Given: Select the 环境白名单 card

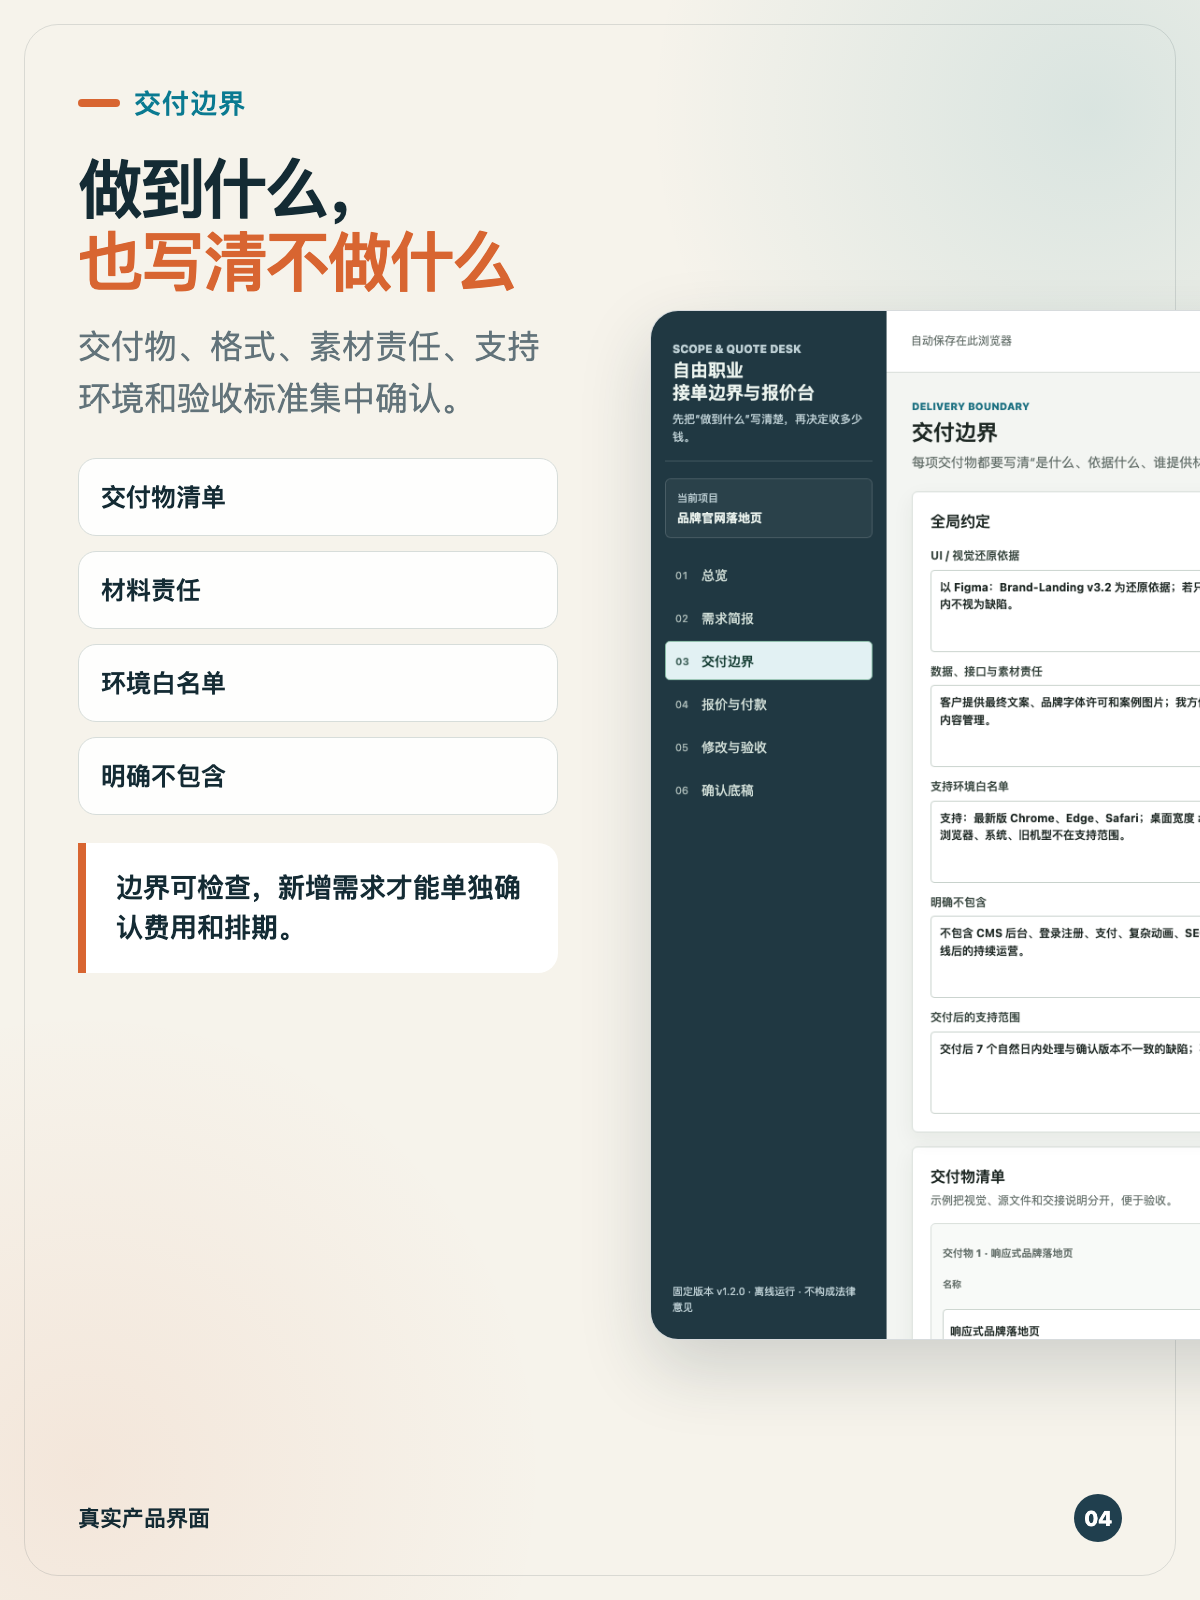Looking at the screenshot, I should pos(318,683).
